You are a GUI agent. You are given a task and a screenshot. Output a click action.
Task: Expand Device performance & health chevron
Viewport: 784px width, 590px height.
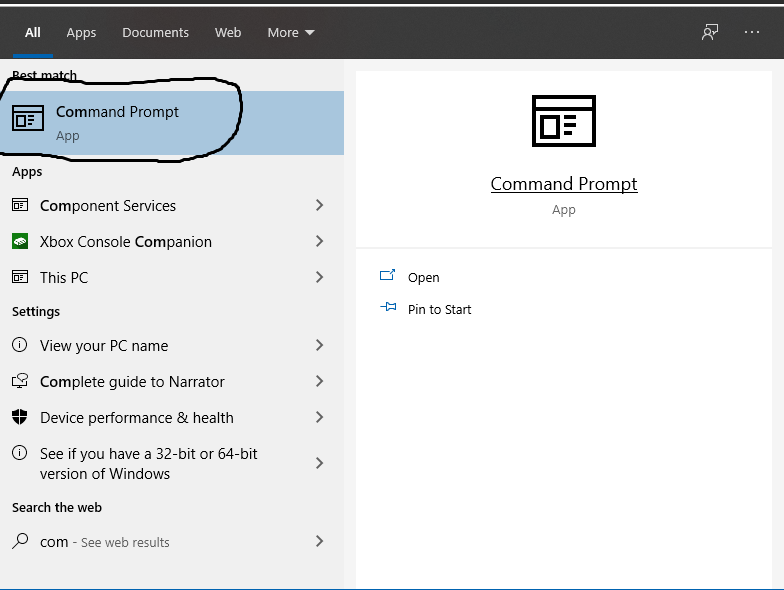[320, 417]
